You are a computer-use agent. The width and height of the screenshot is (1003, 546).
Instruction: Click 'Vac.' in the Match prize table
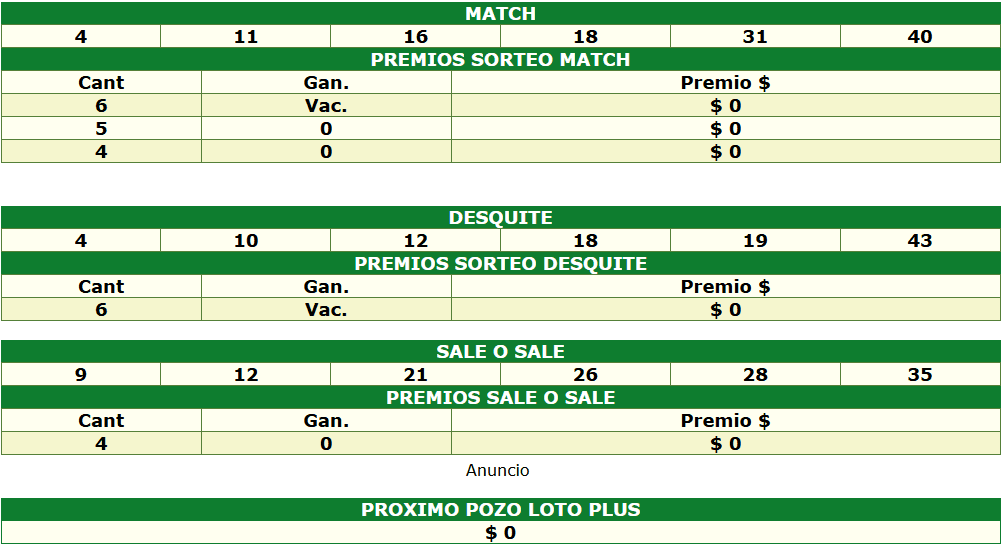pyautogui.click(x=326, y=106)
